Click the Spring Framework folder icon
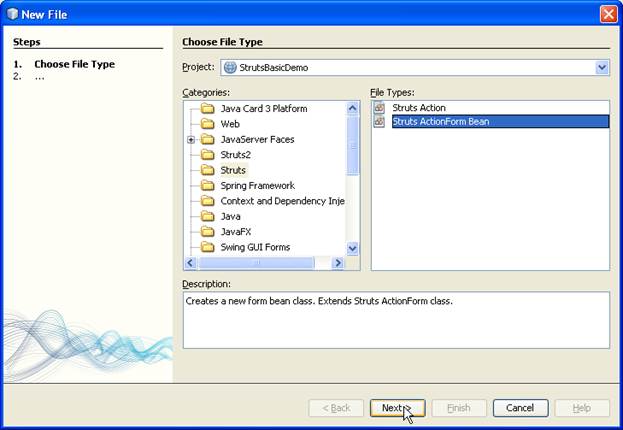 (x=207, y=186)
